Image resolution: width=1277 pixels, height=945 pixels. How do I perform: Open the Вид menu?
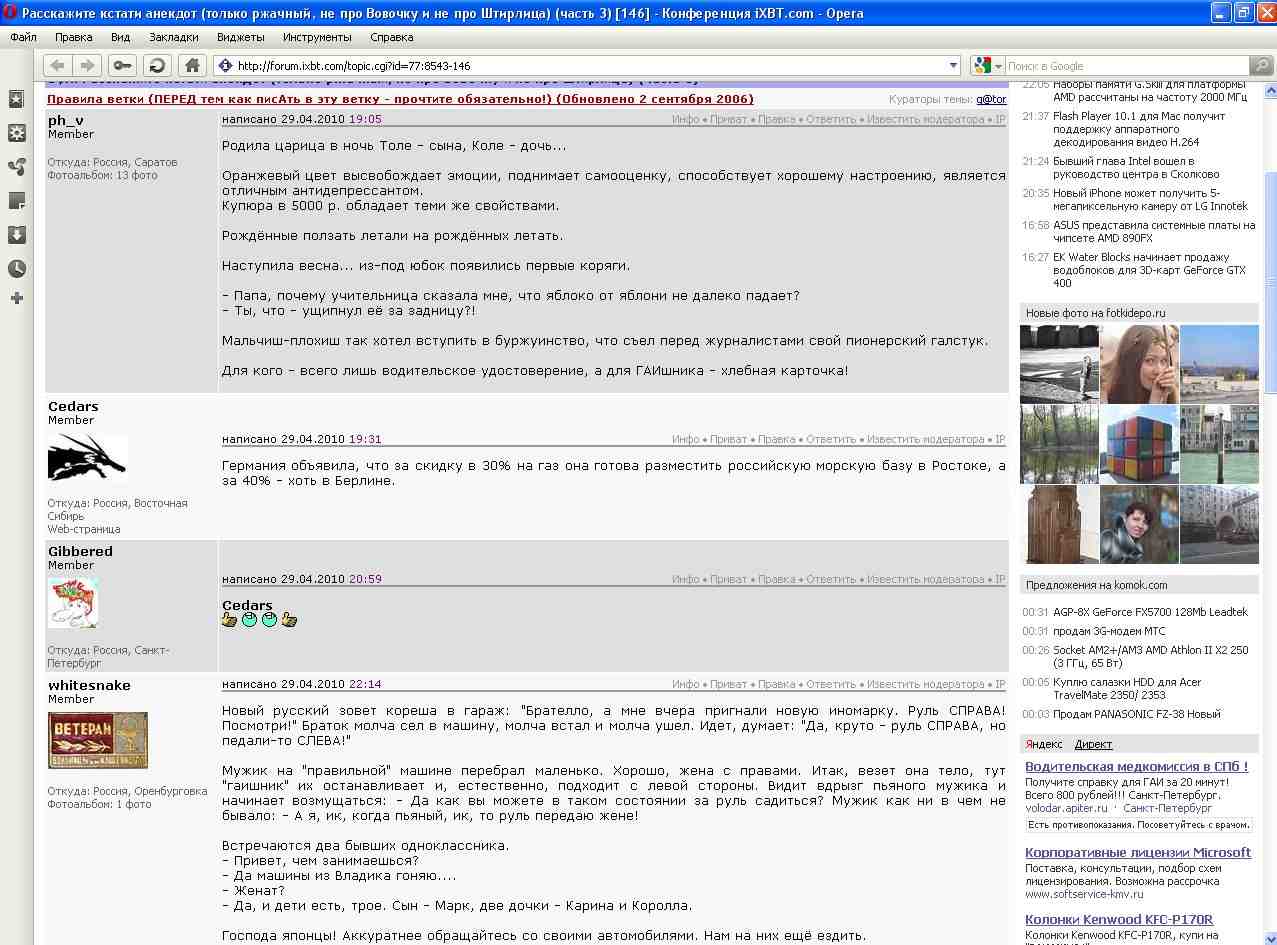click(x=121, y=37)
